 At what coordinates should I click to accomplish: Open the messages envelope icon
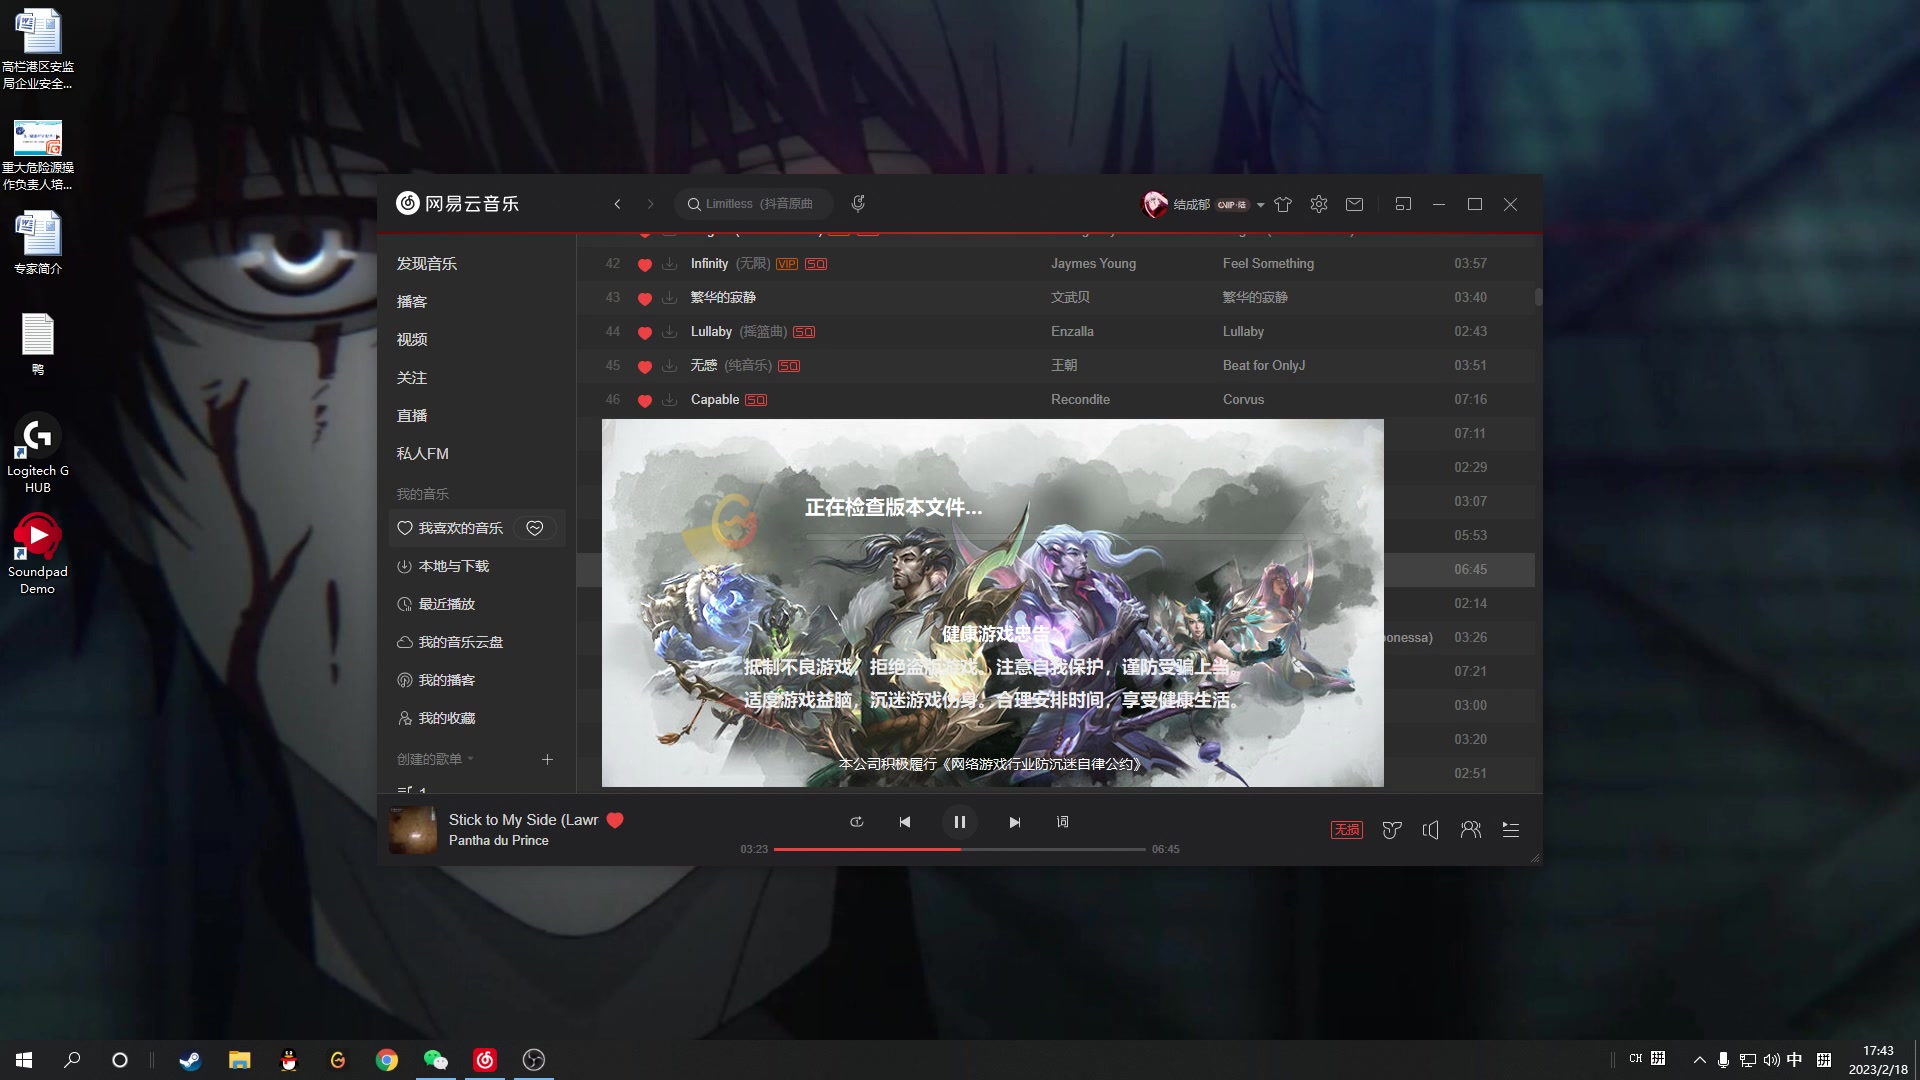pyautogui.click(x=1354, y=204)
